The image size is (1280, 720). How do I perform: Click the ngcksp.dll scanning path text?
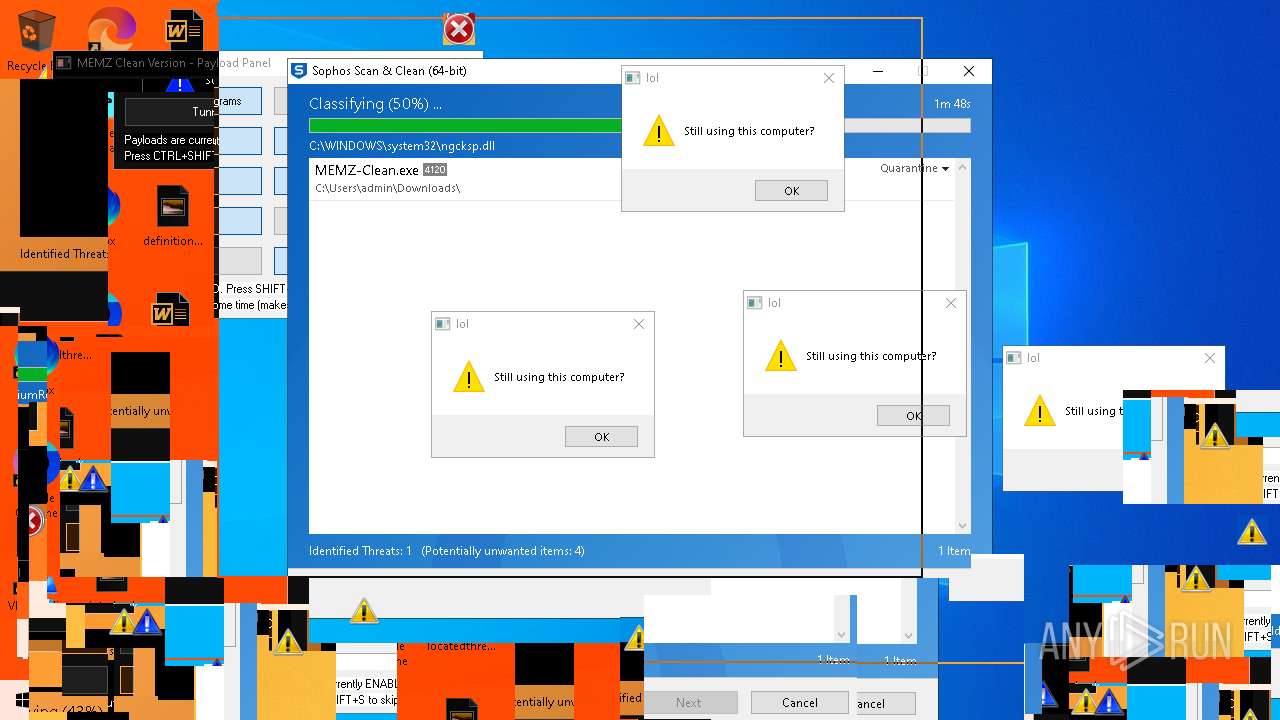[402, 146]
